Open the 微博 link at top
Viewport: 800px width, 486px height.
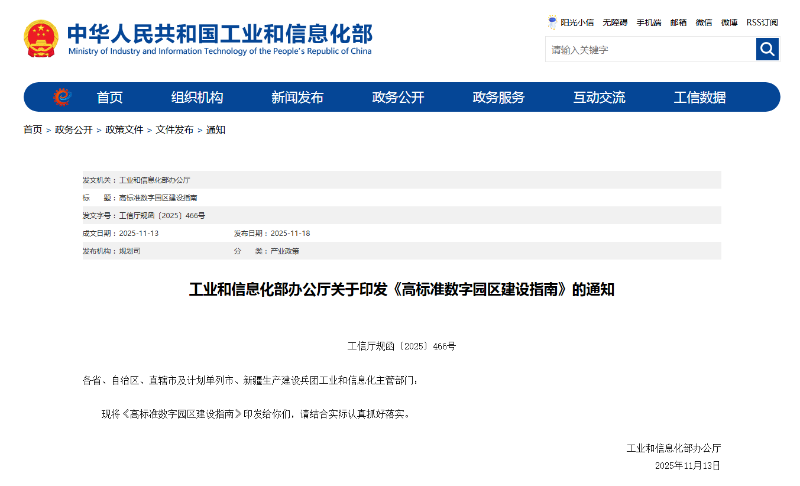[729, 22]
